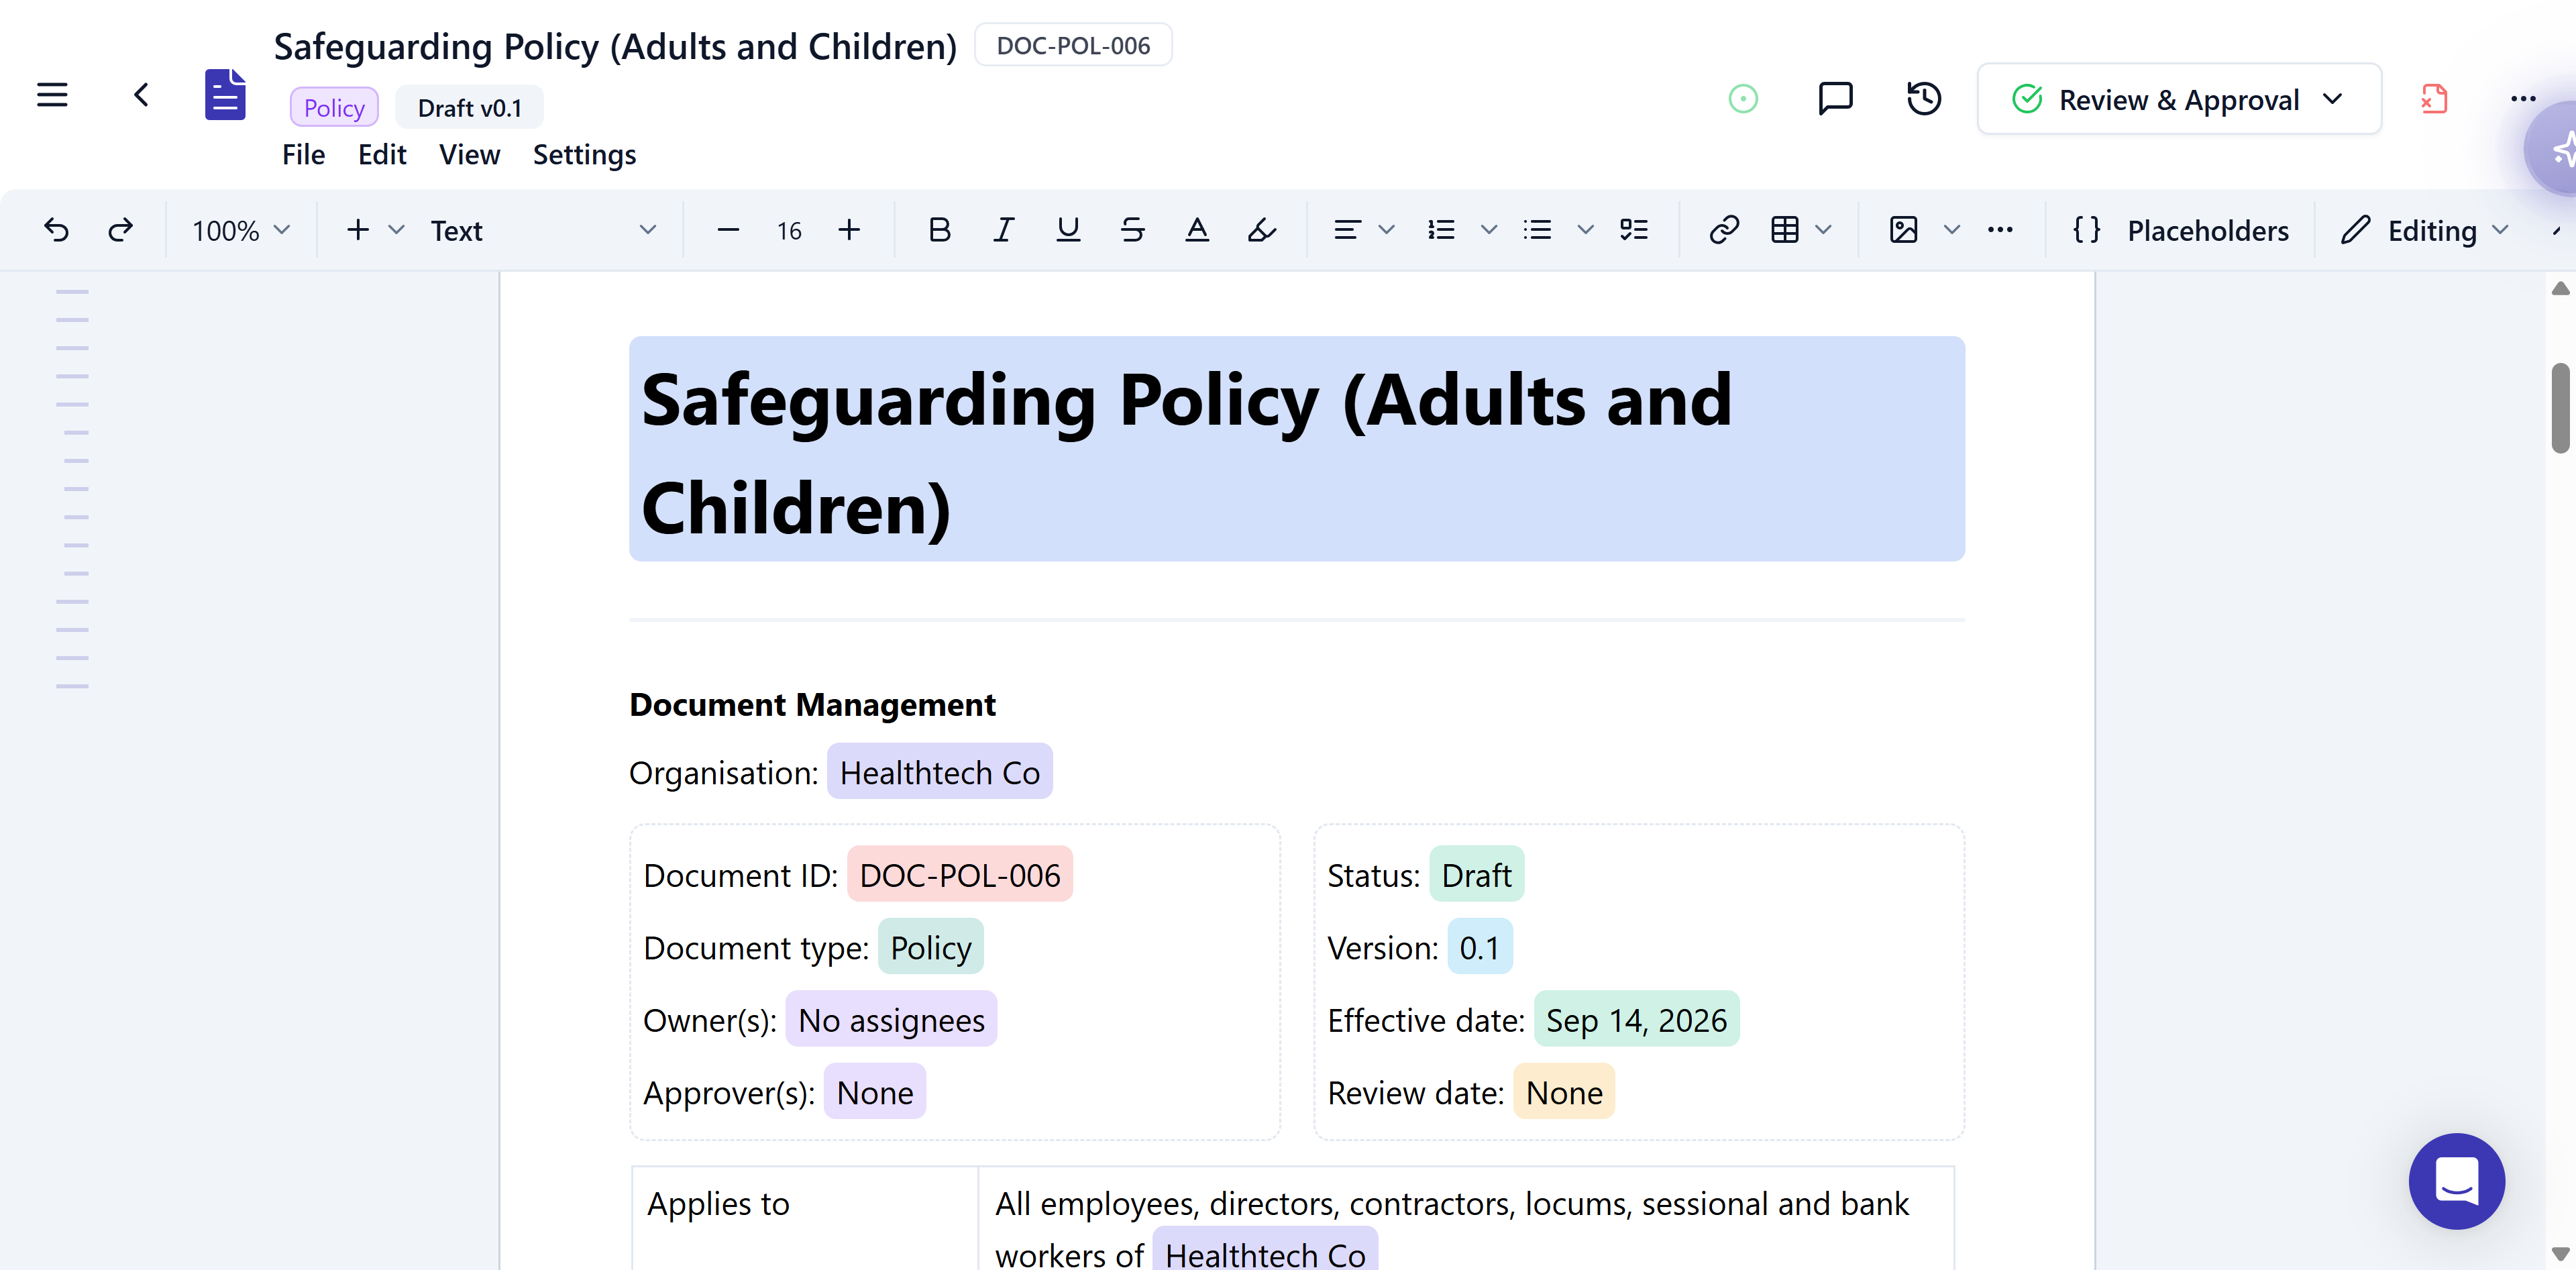2576x1270 pixels.
Task: Open the Review & Approval dropdown
Action: pyautogui.click(x=2179, y=99)
